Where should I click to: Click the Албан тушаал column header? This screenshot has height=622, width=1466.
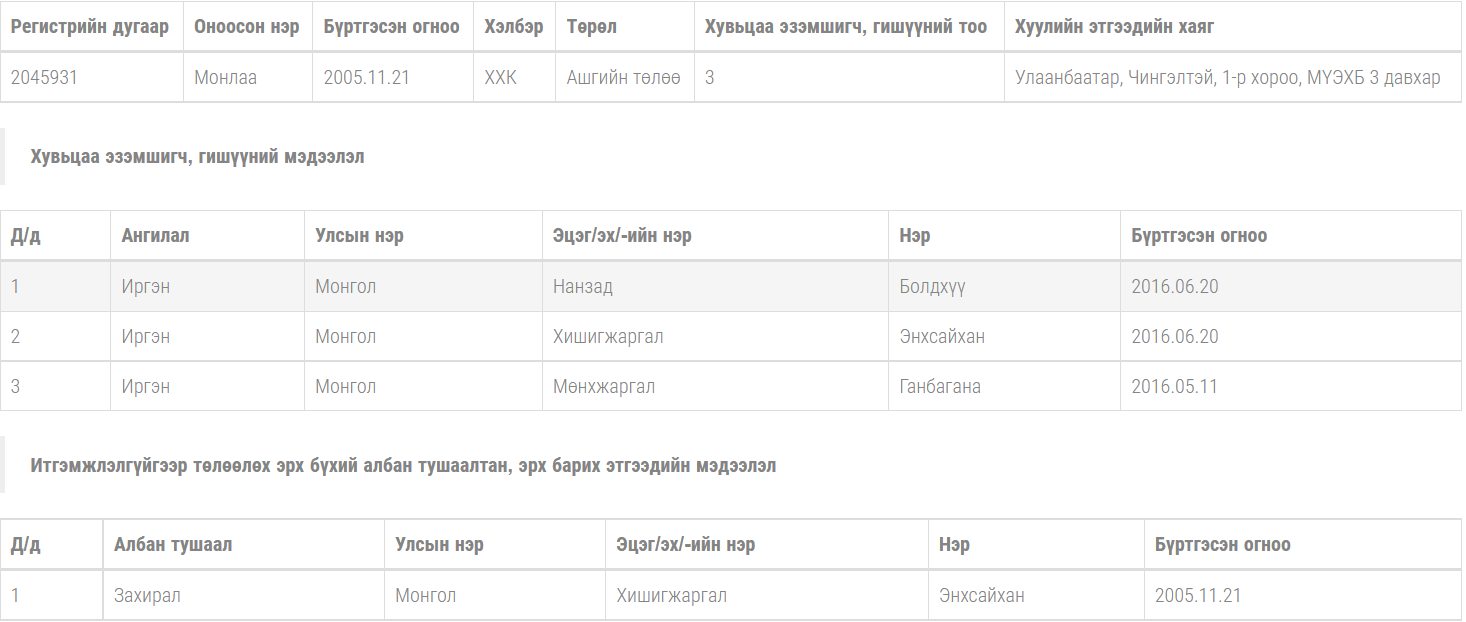click(x=173, y=545)
